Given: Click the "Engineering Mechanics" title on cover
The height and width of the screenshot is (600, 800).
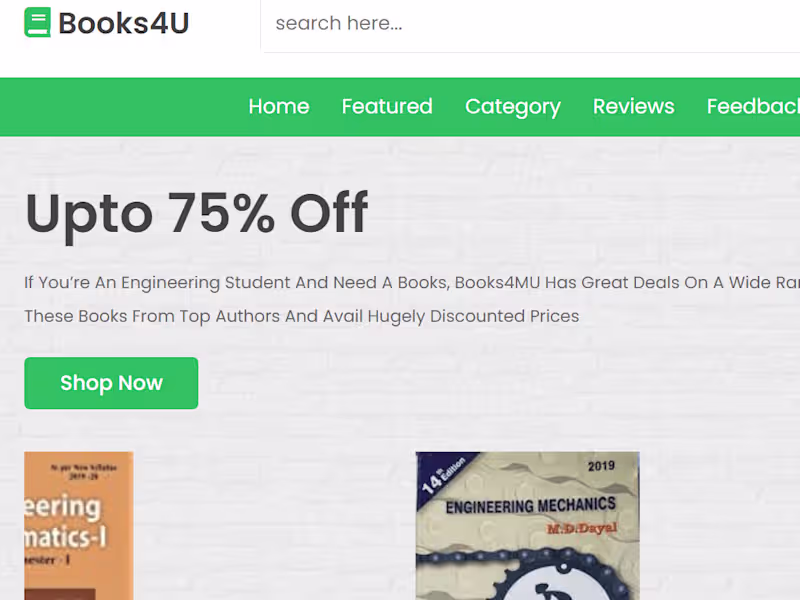Looking at the screenshot, I should coord(530,505).
